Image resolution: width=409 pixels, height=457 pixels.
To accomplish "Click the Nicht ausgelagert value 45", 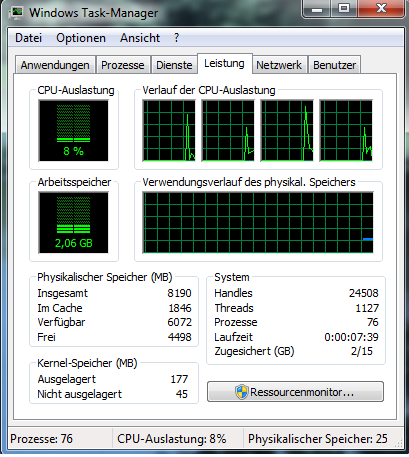I will [182, 394].
